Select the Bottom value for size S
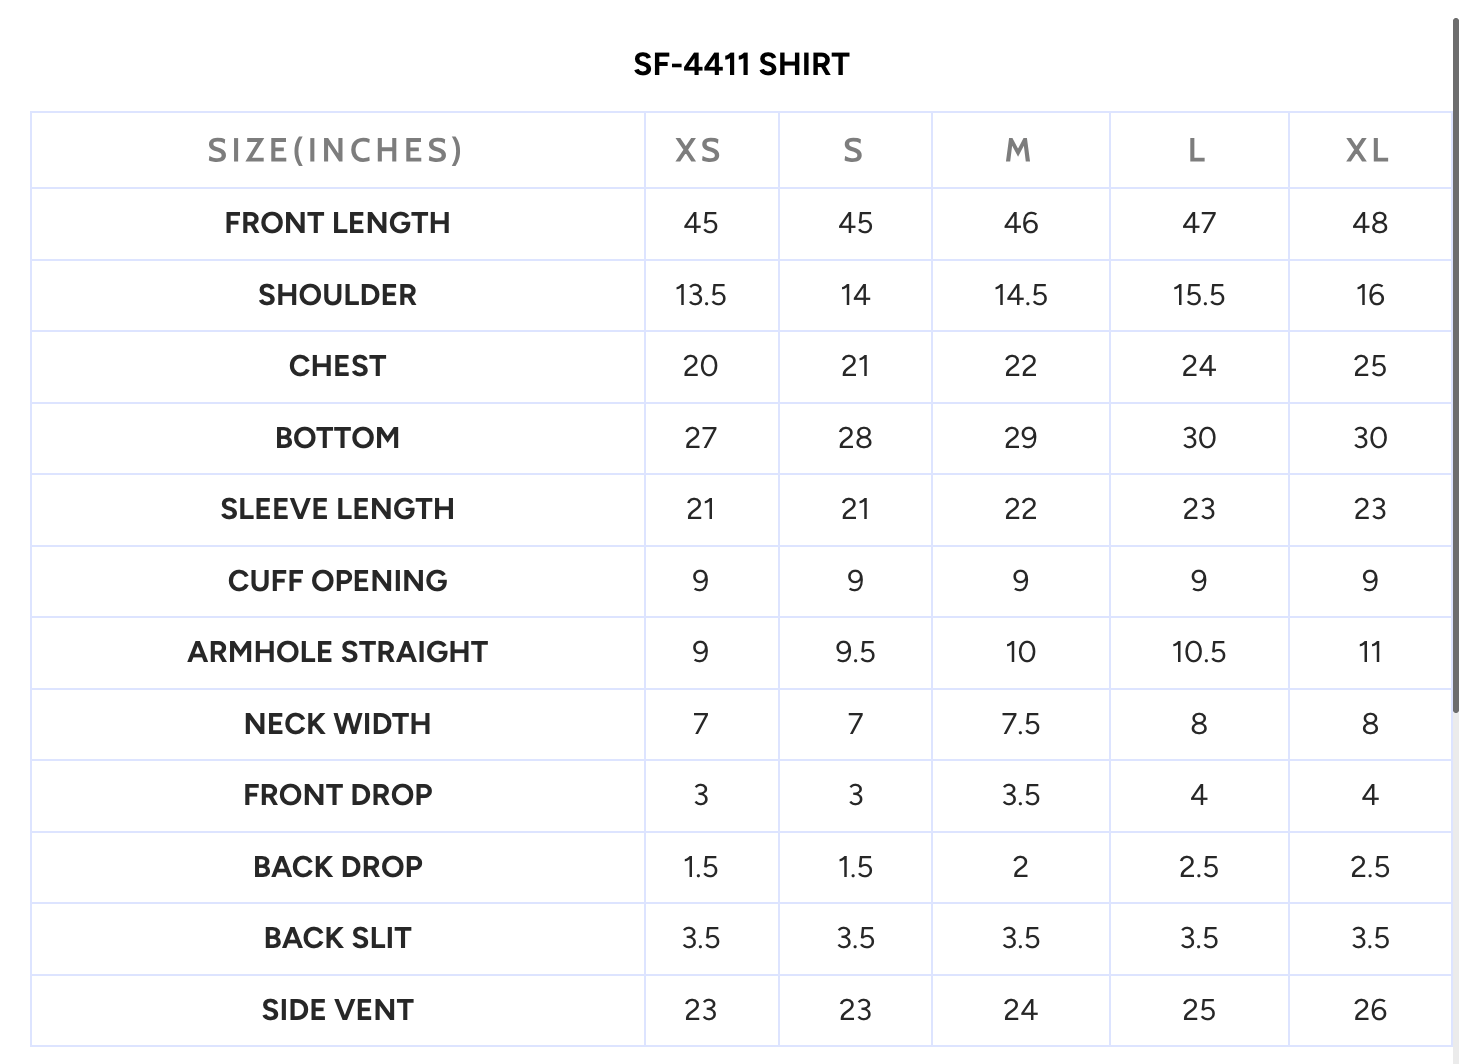This screenshot has width=1478, height=1064. click(x=855, y=438)
